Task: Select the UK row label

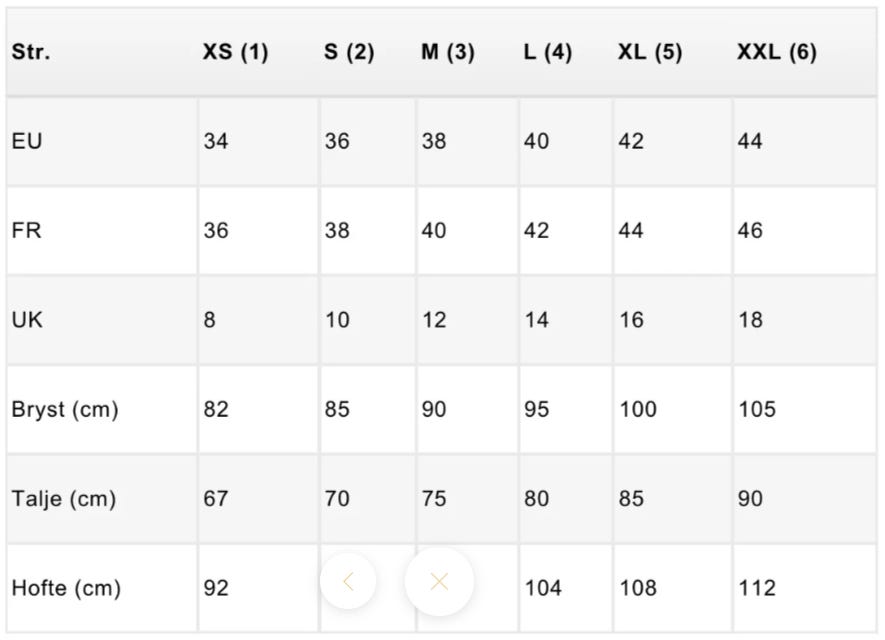Action: pos(27,320)
